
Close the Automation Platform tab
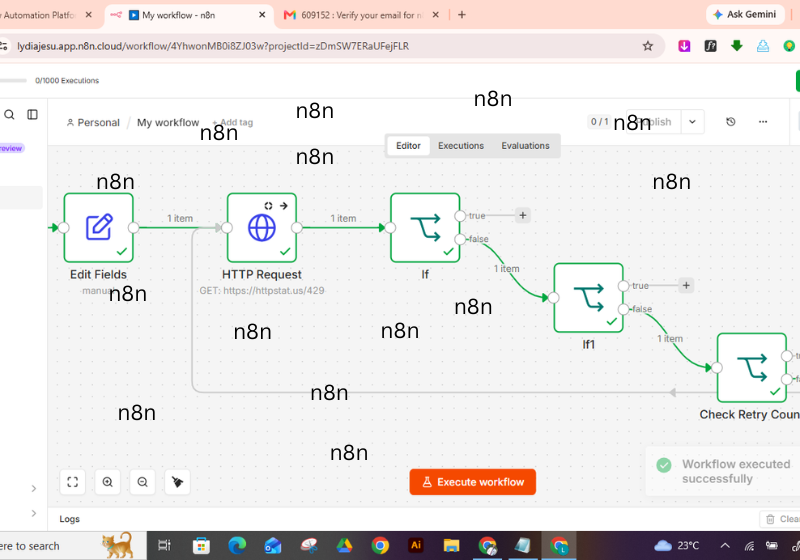click(x=89, y=15)
